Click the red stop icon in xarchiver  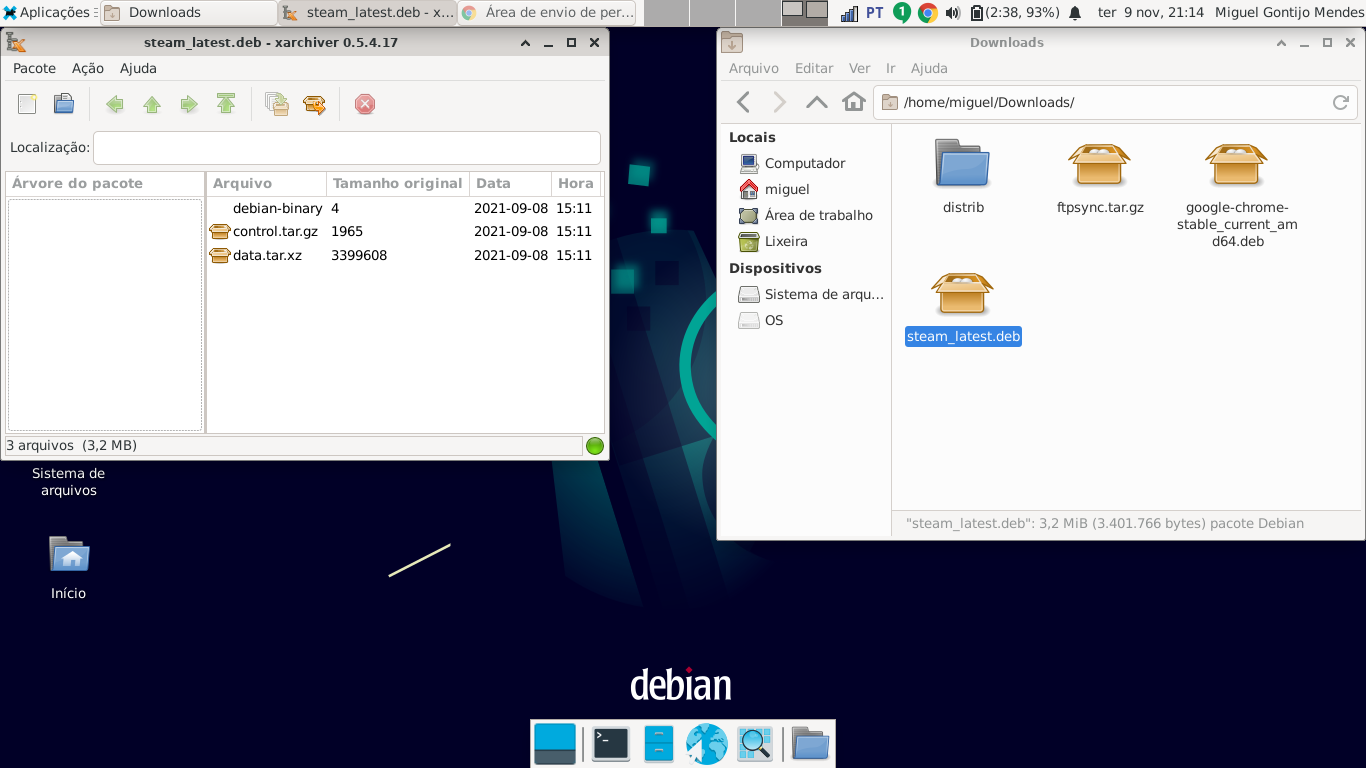(x=365, y=104)
